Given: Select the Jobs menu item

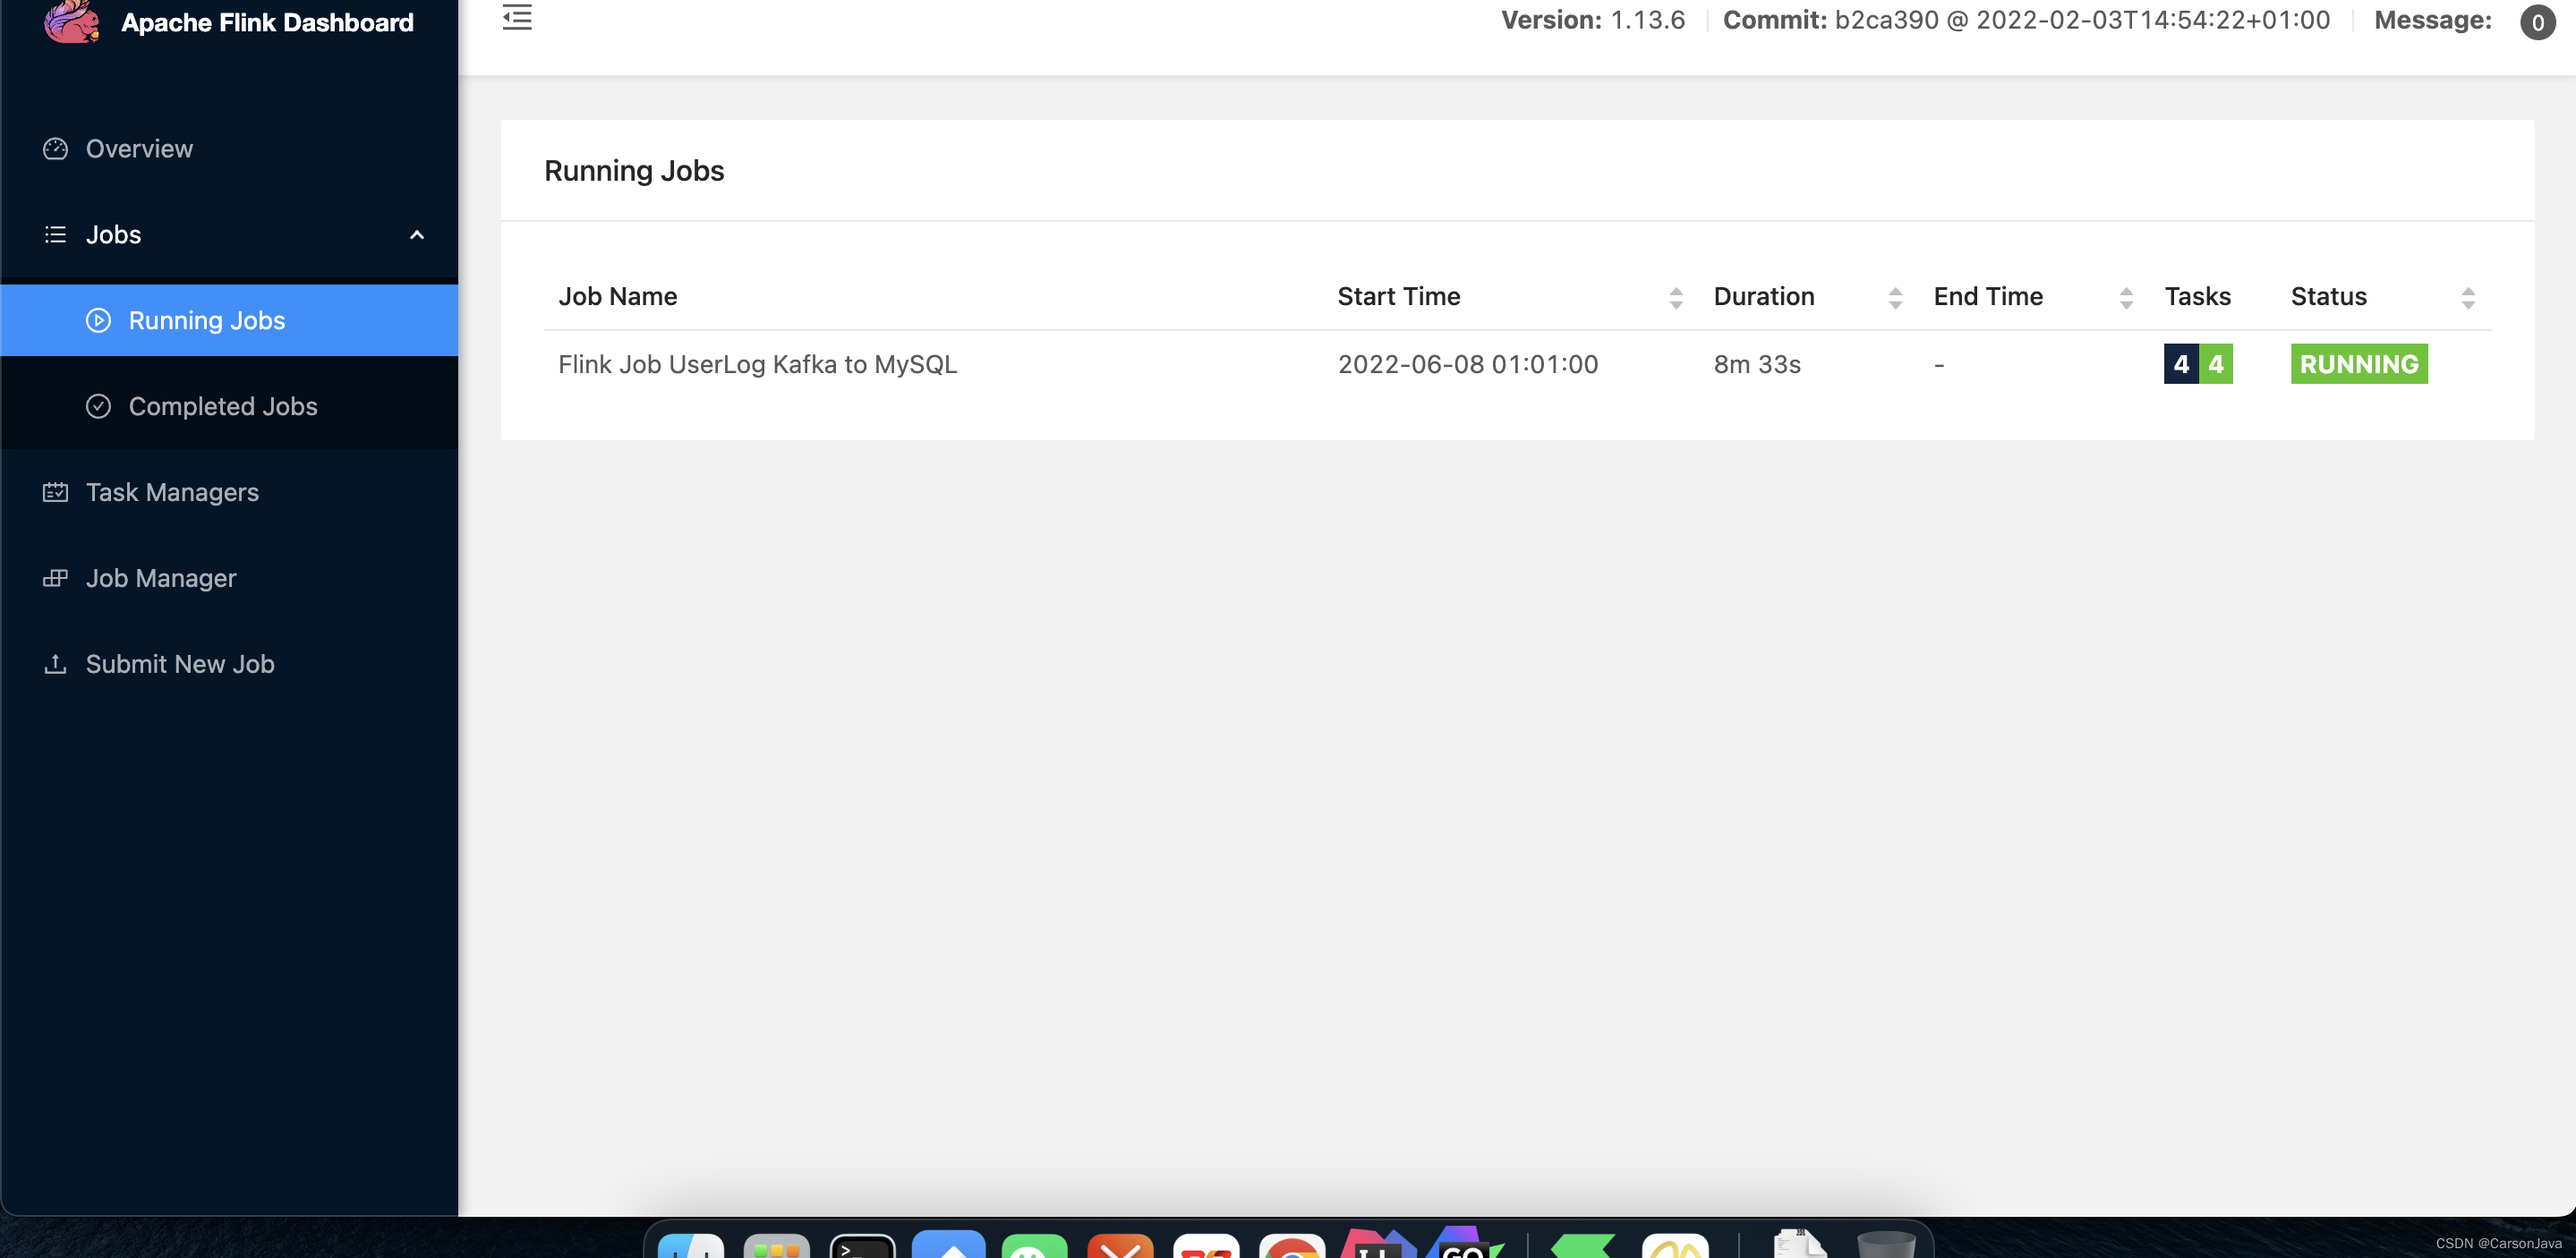Looking at the screenshot, I should point(229,234).
